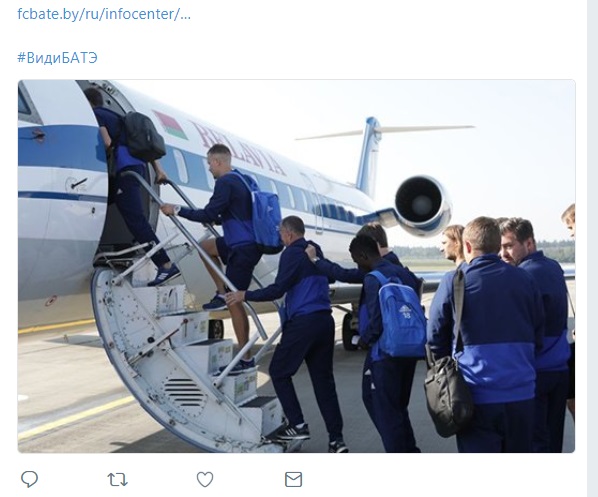
Task: Send tweet via the envelope message icon
Action: click(293, 479)
